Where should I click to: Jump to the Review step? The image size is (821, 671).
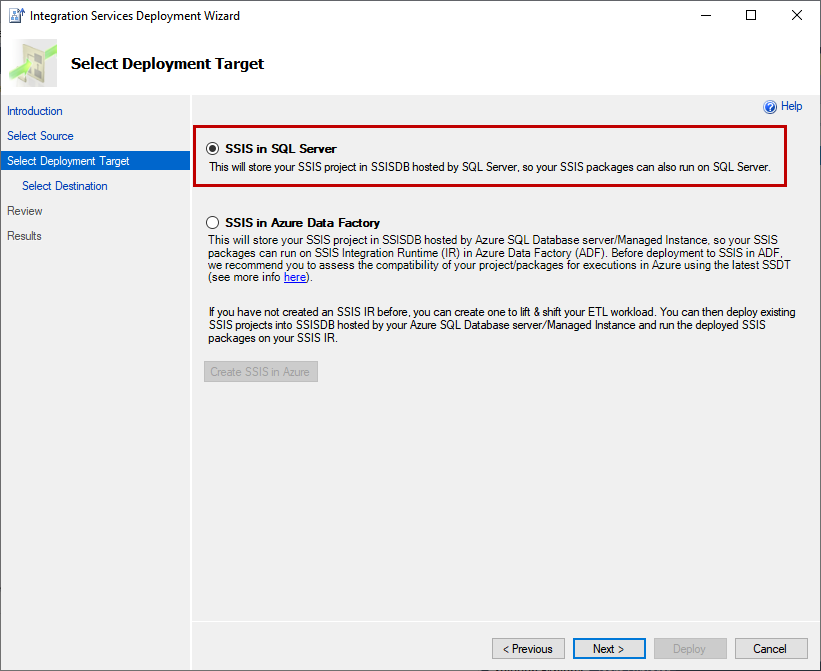pyautogui.click(x=25, y=211)
